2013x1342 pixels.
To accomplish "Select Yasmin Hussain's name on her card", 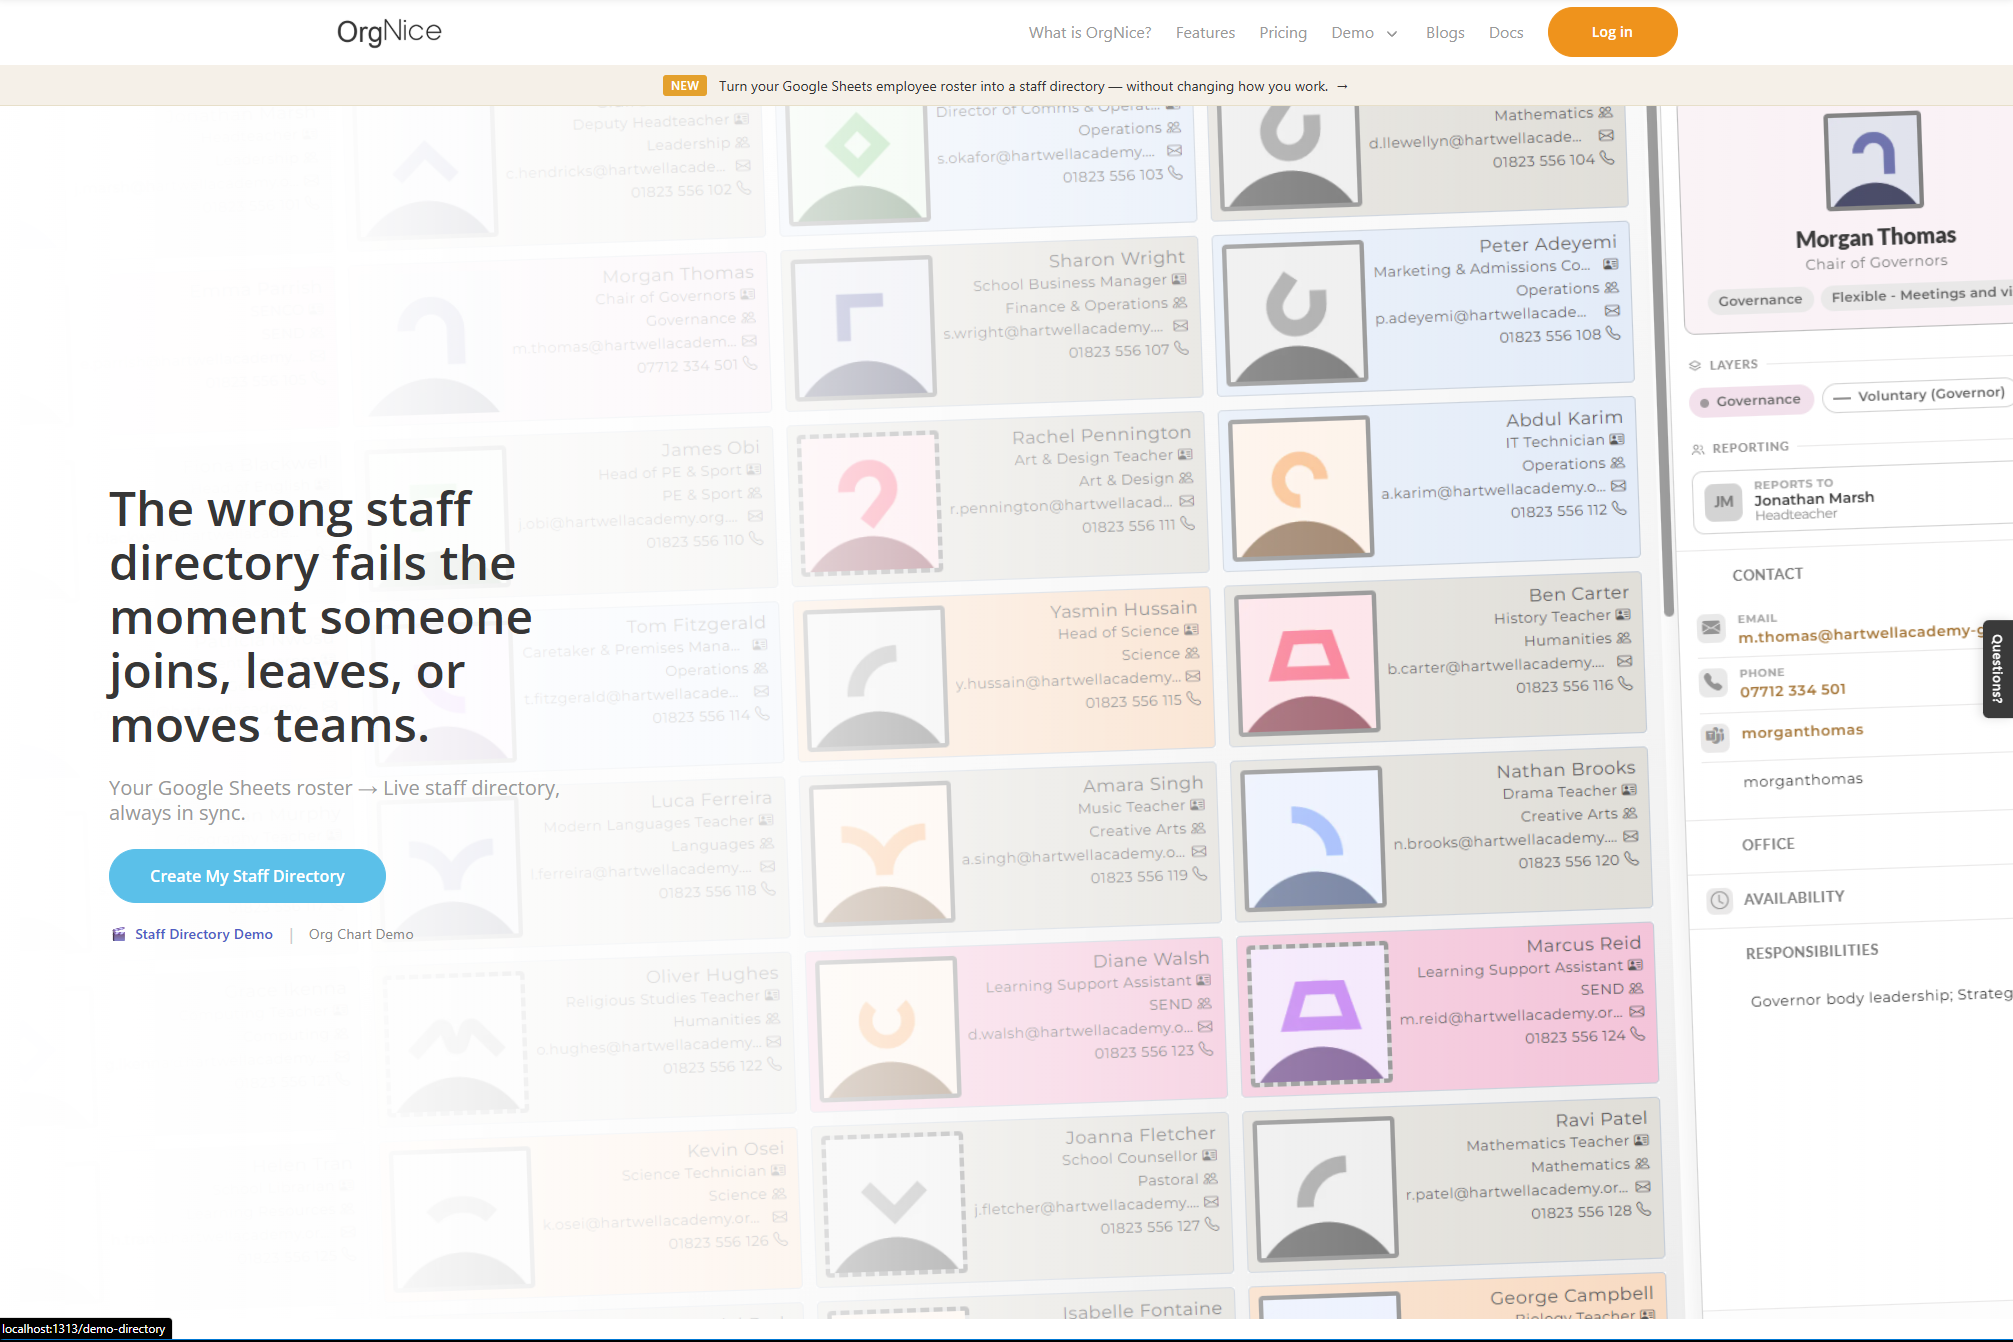I will coord(1123,609).
